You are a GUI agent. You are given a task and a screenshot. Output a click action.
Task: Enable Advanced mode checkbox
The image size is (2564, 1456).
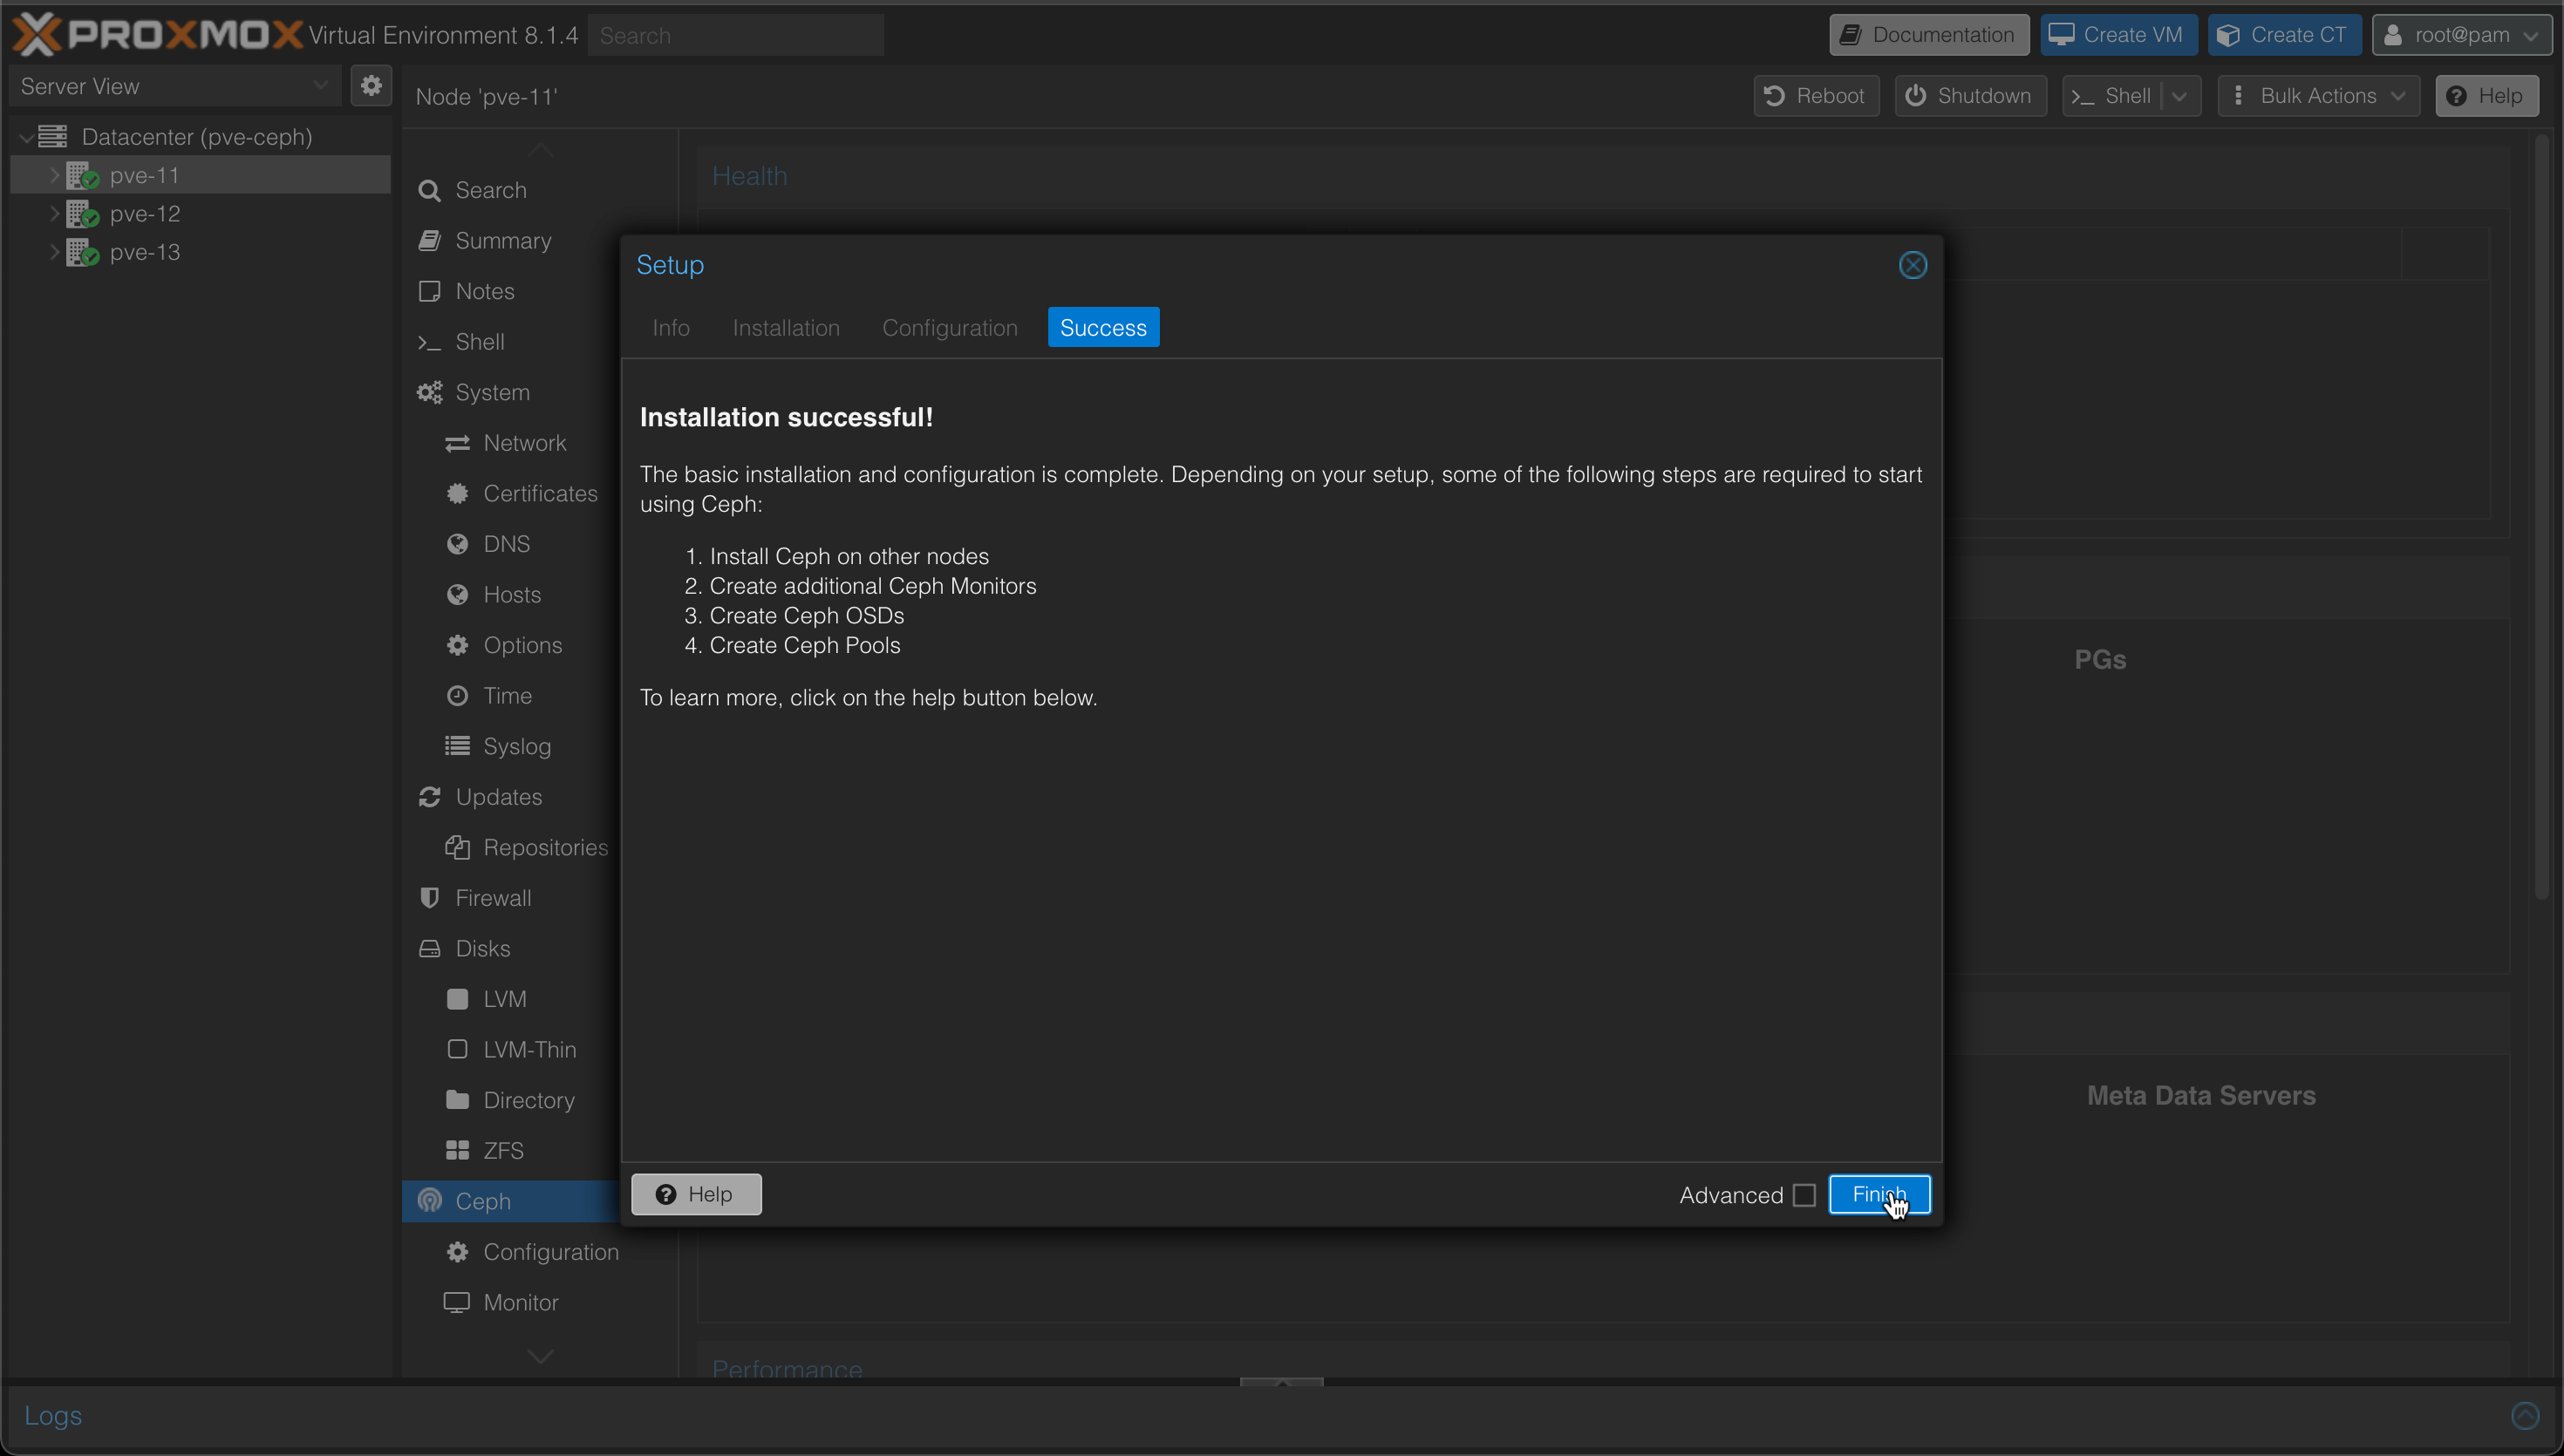pos(1804,1195)
